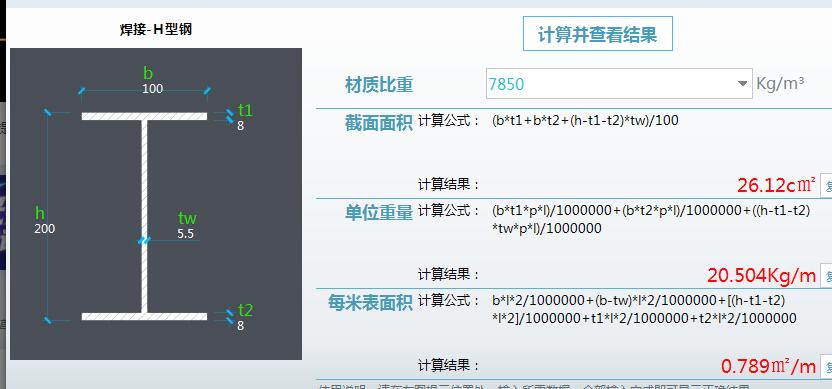Click the Kg/m³ unit label
The width and height of the screenshot is (832, 389).
tap(780, 84)
